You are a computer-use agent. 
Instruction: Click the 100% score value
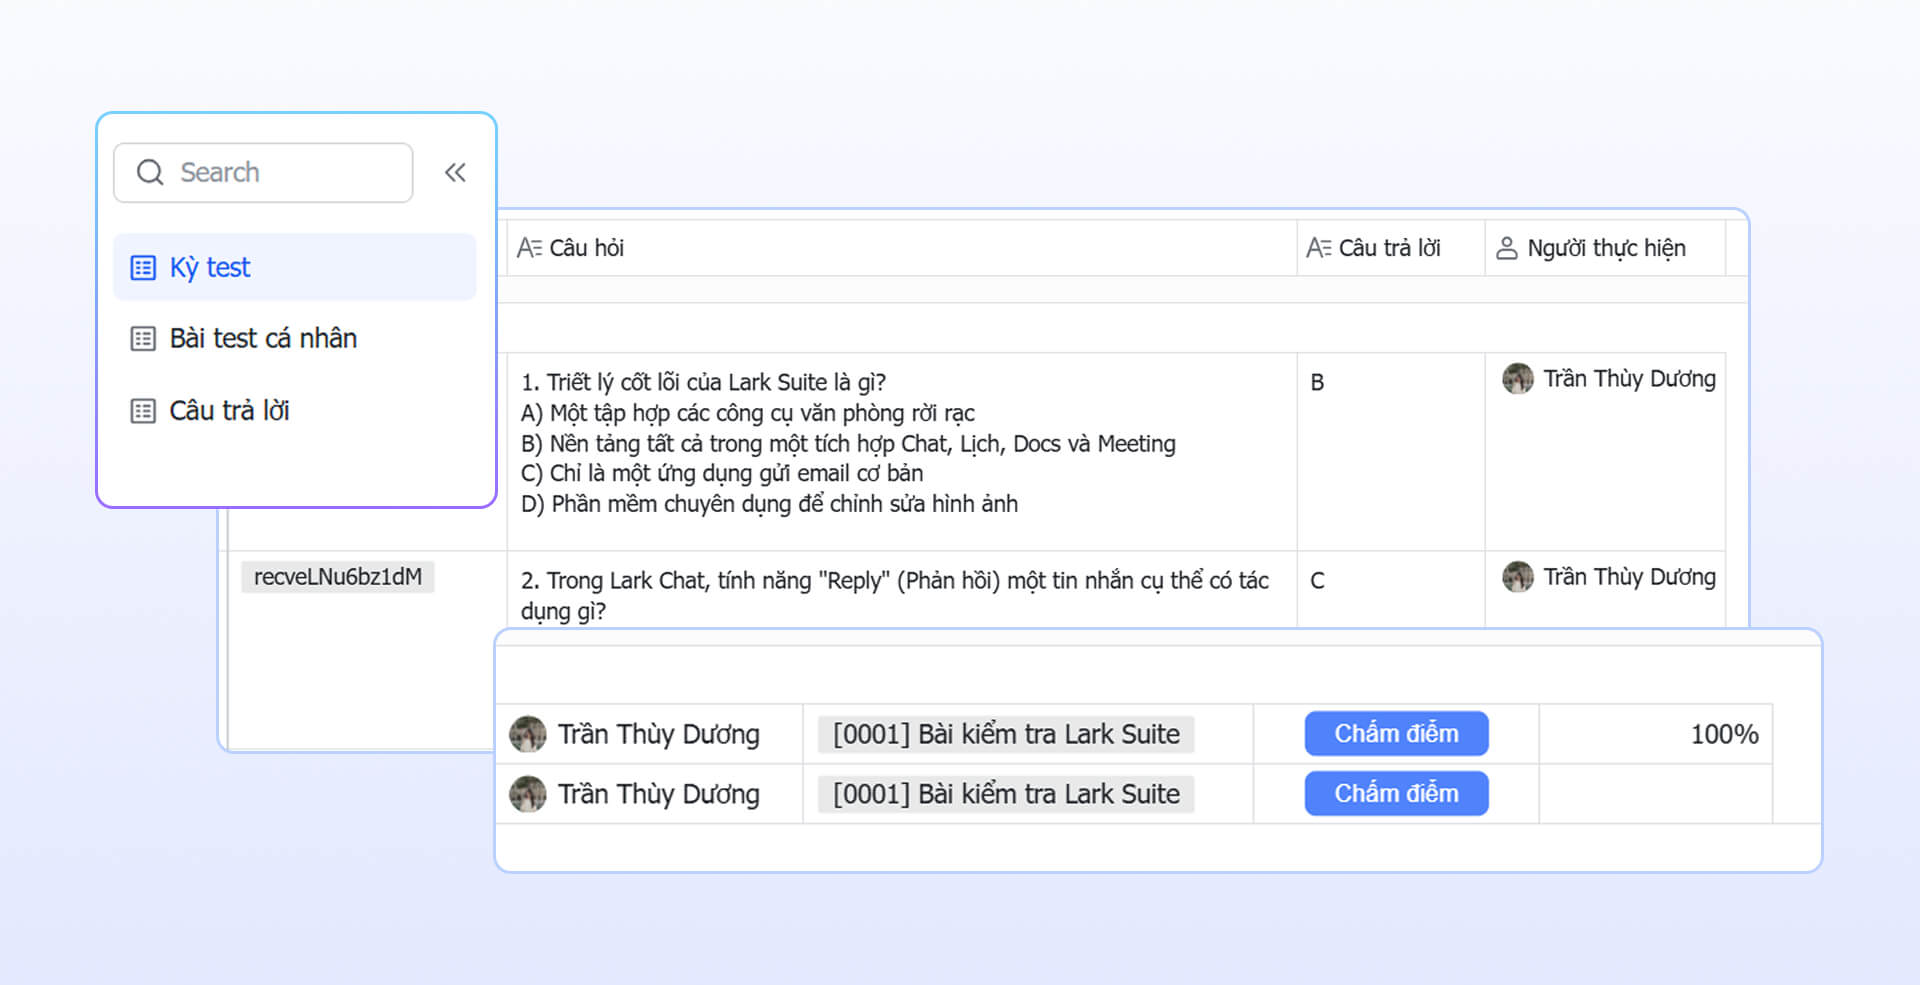tap(1724, 733)
